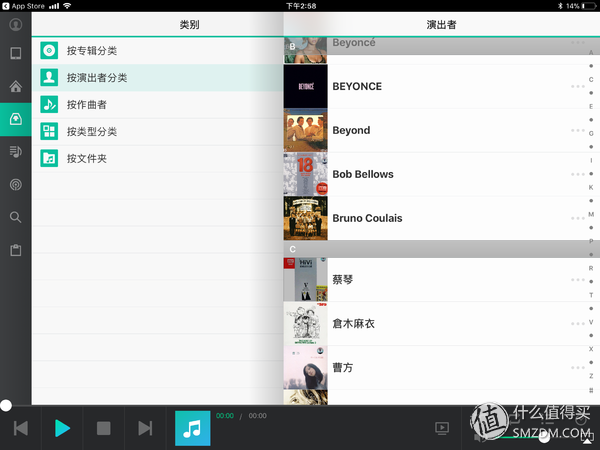
Task: Open more options for 曹方 row
Action: (577, 368)
